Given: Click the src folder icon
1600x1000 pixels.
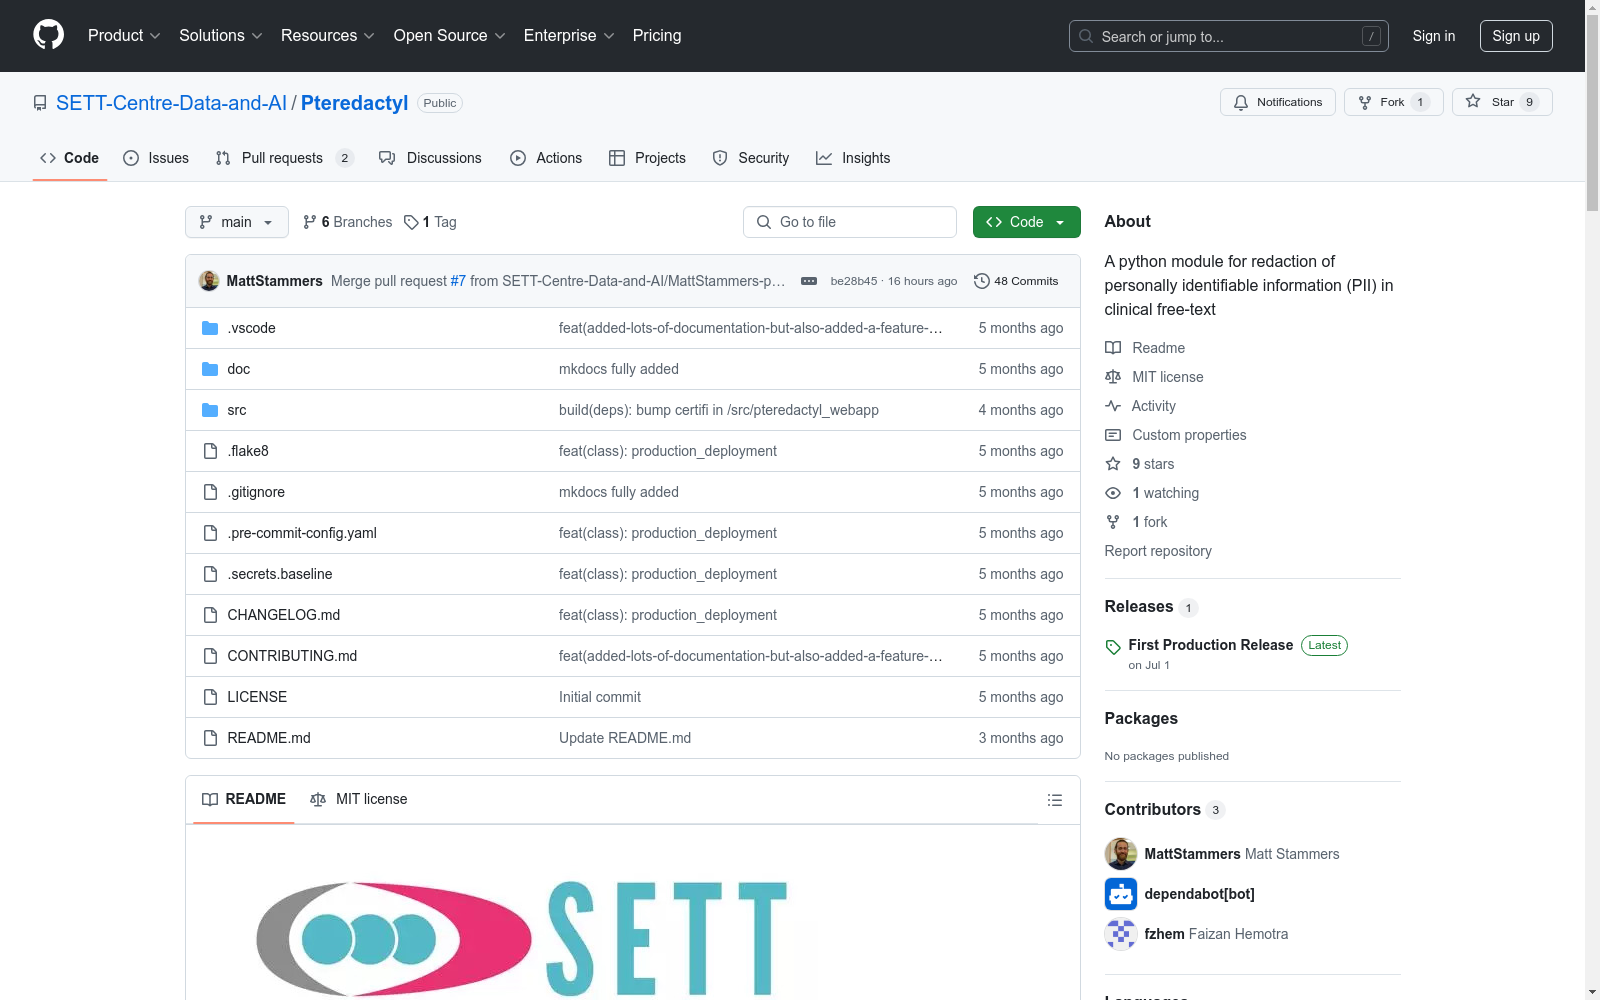Looking at the screenshot, I should coord(210,410).
